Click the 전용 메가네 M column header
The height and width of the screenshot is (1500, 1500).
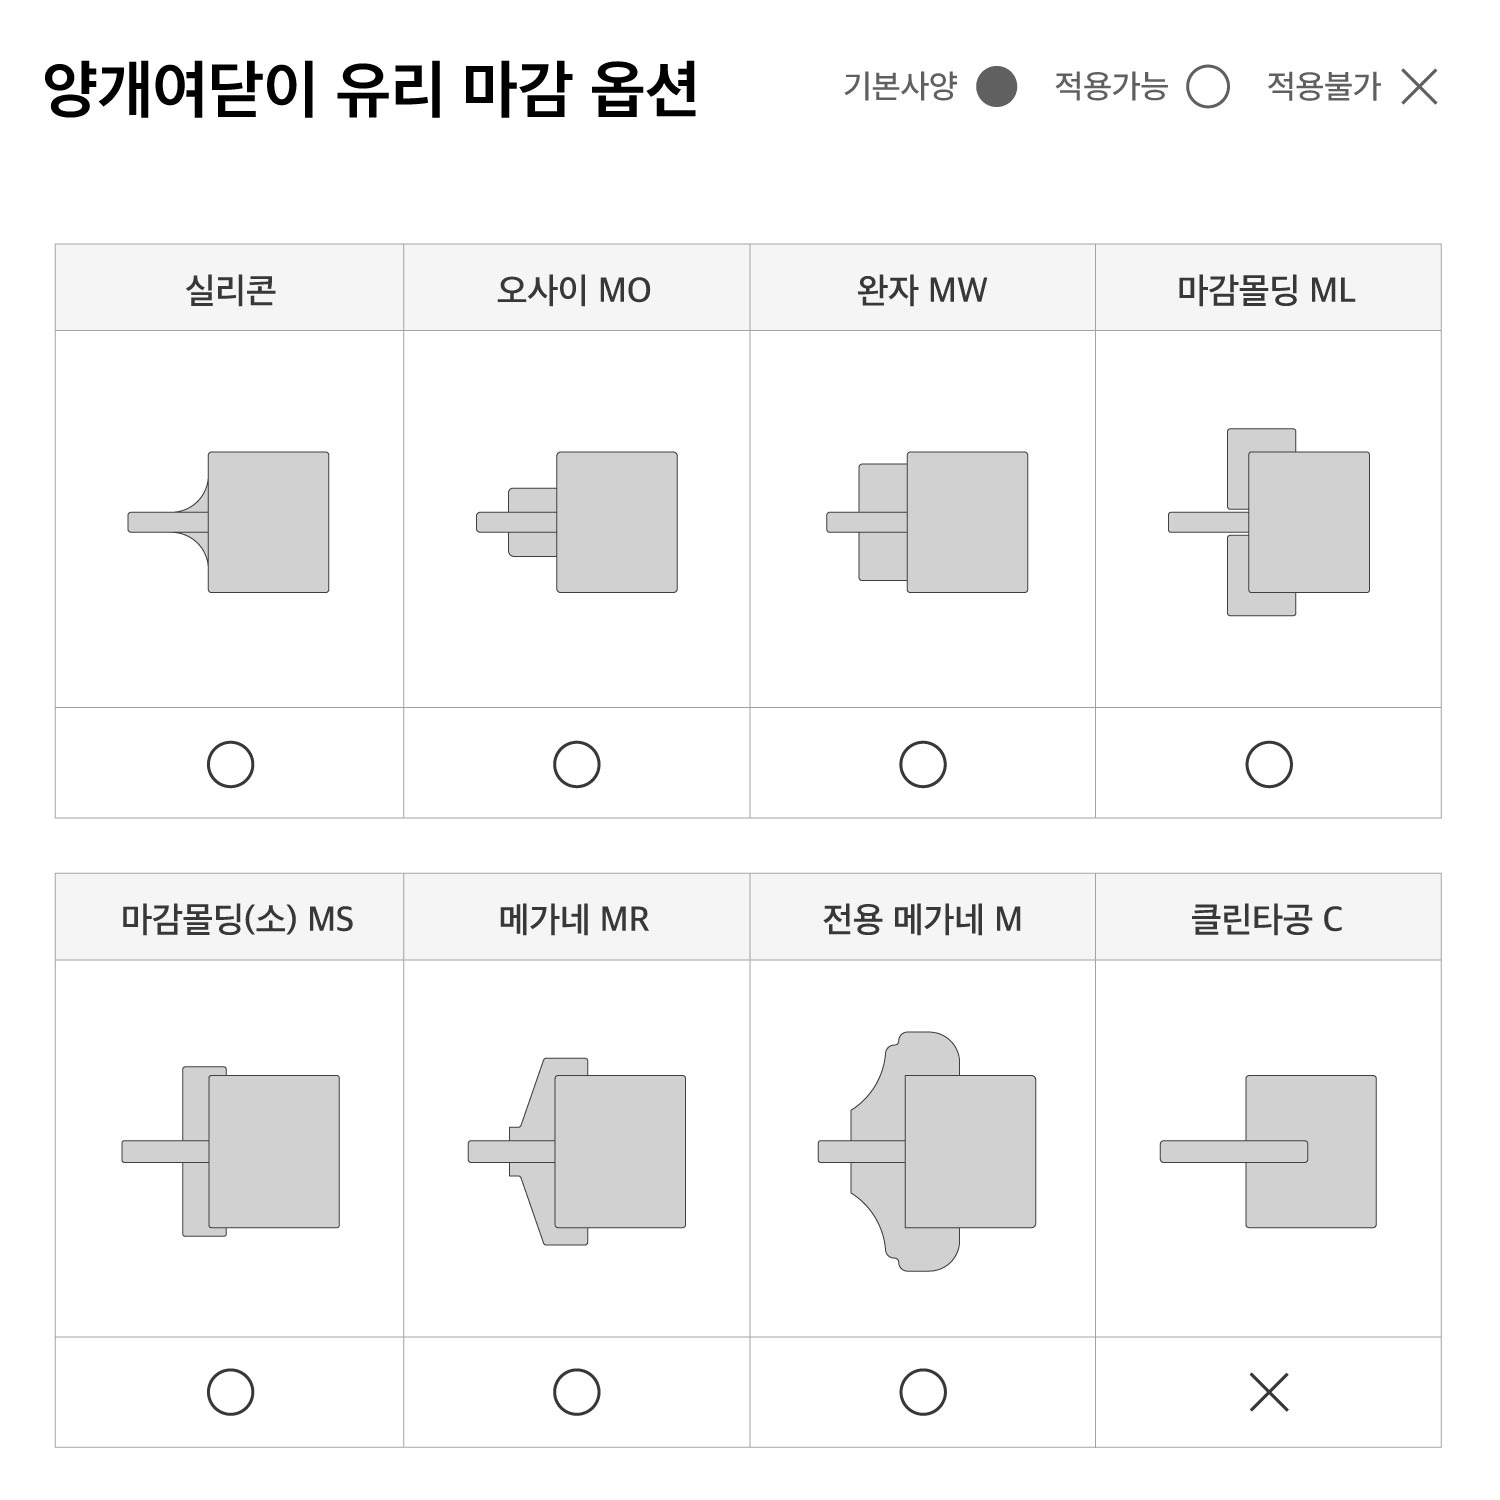point(922,918)
